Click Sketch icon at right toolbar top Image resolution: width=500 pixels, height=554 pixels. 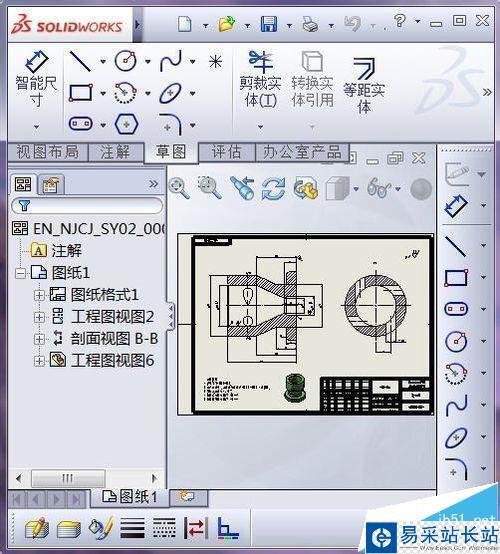[x=457, y=174]
